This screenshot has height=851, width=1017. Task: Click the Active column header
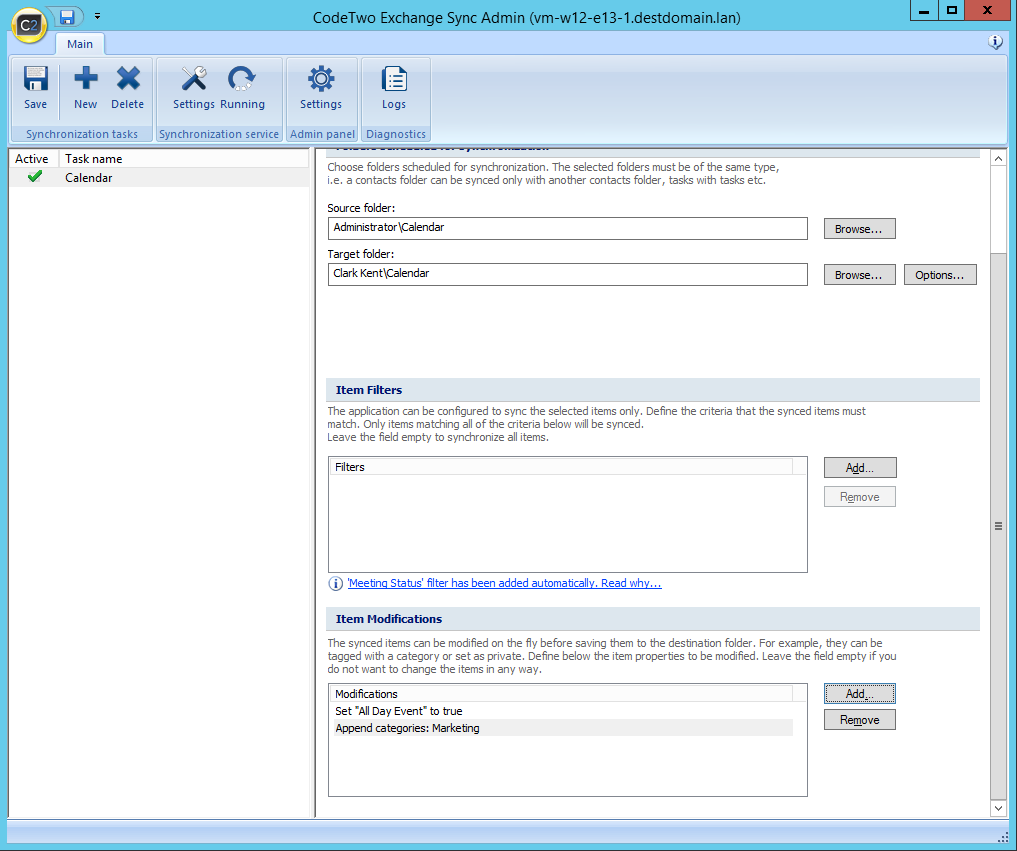(34, 158)
